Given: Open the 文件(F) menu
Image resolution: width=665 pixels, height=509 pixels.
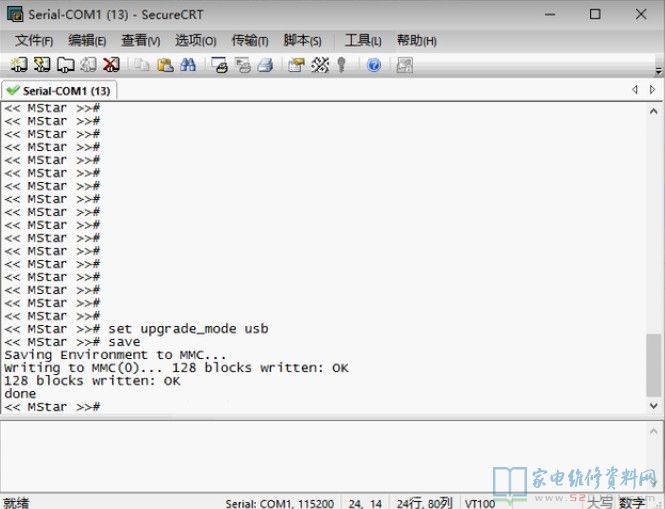Looking at the screenshot, I should point(34,41).
